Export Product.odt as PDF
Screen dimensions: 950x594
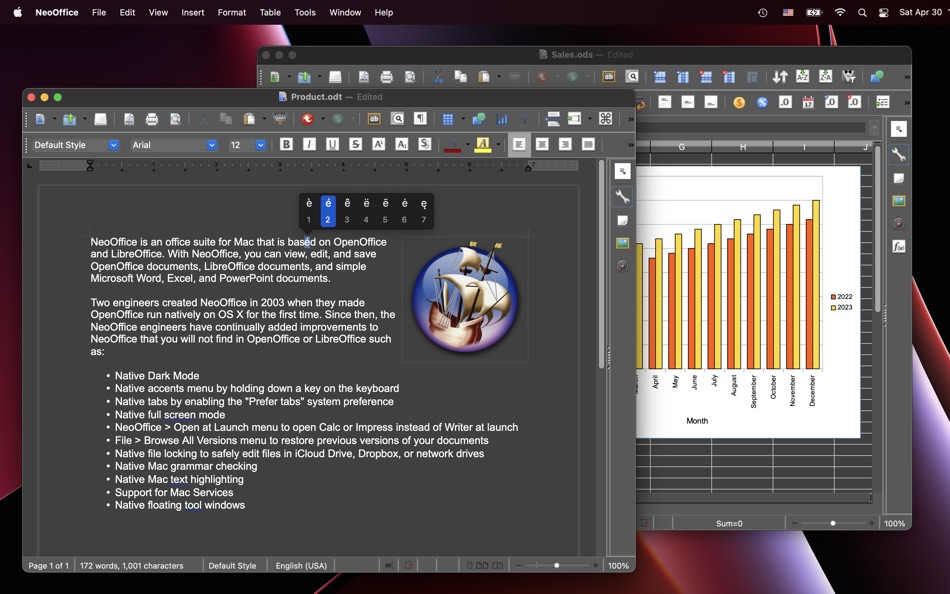[129, 119]
